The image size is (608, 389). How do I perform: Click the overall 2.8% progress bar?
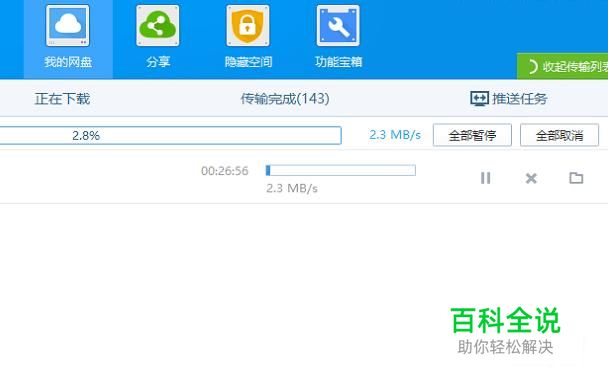[x=171, y=135]
